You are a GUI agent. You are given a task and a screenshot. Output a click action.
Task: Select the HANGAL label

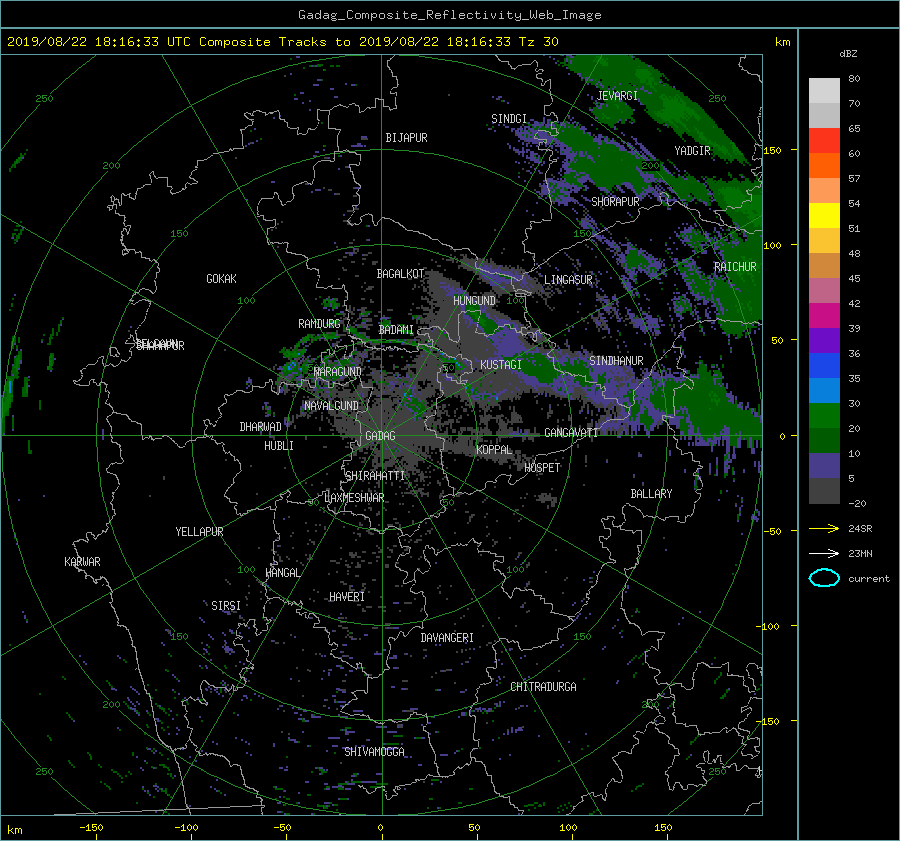coord(282,573)
